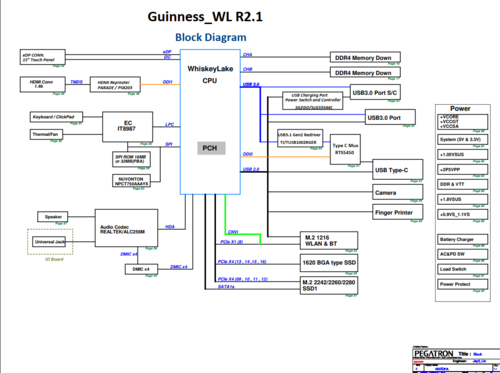The height and width of the screenshot is (373, 500).
Task: Select the "LPC" bus label
Action: [169, 124]
